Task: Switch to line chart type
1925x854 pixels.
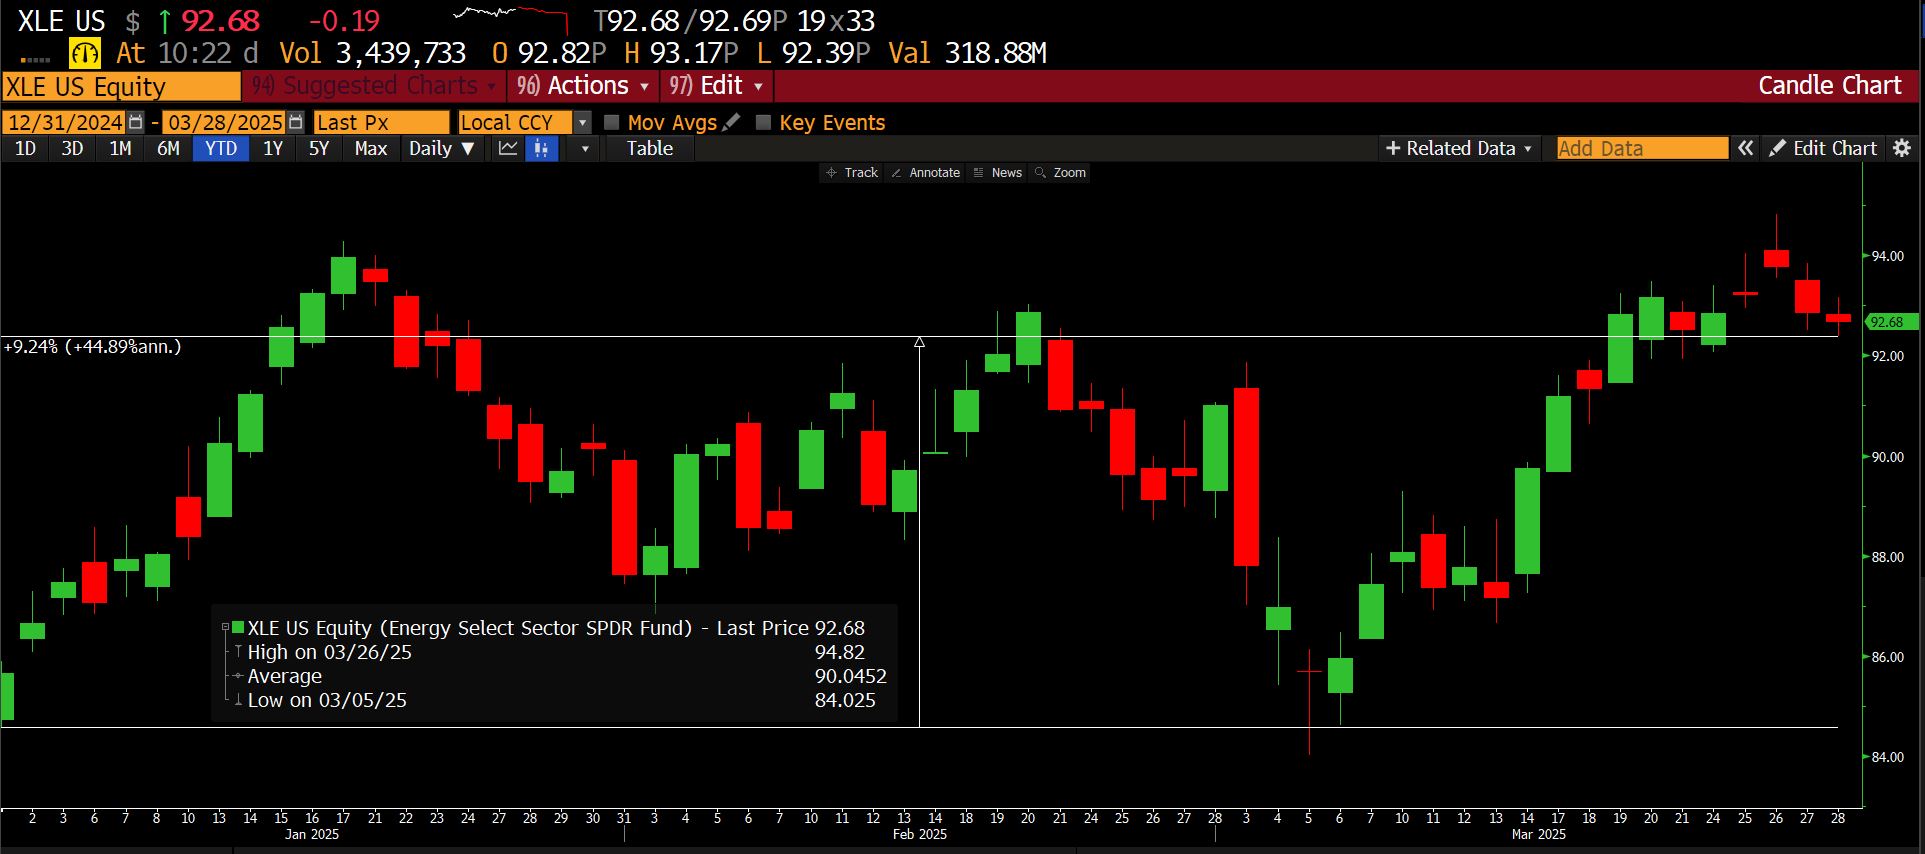Action: pyautogui.click(x=508, y=148)
